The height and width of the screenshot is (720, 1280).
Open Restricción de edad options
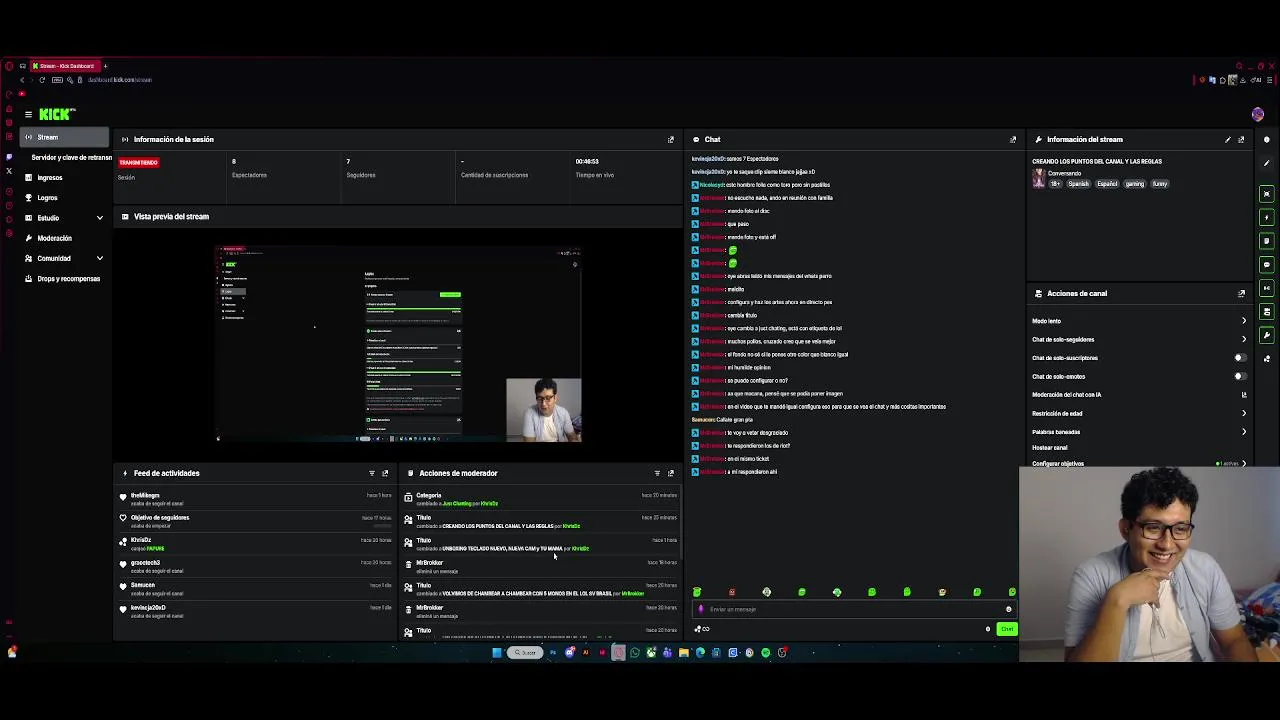point(1139,413)
